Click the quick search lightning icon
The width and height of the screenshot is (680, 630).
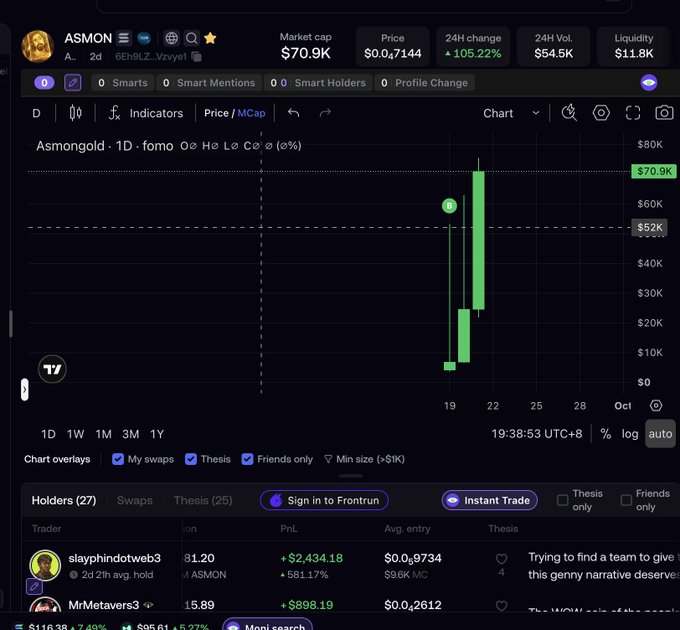click(x=569, y=113)
